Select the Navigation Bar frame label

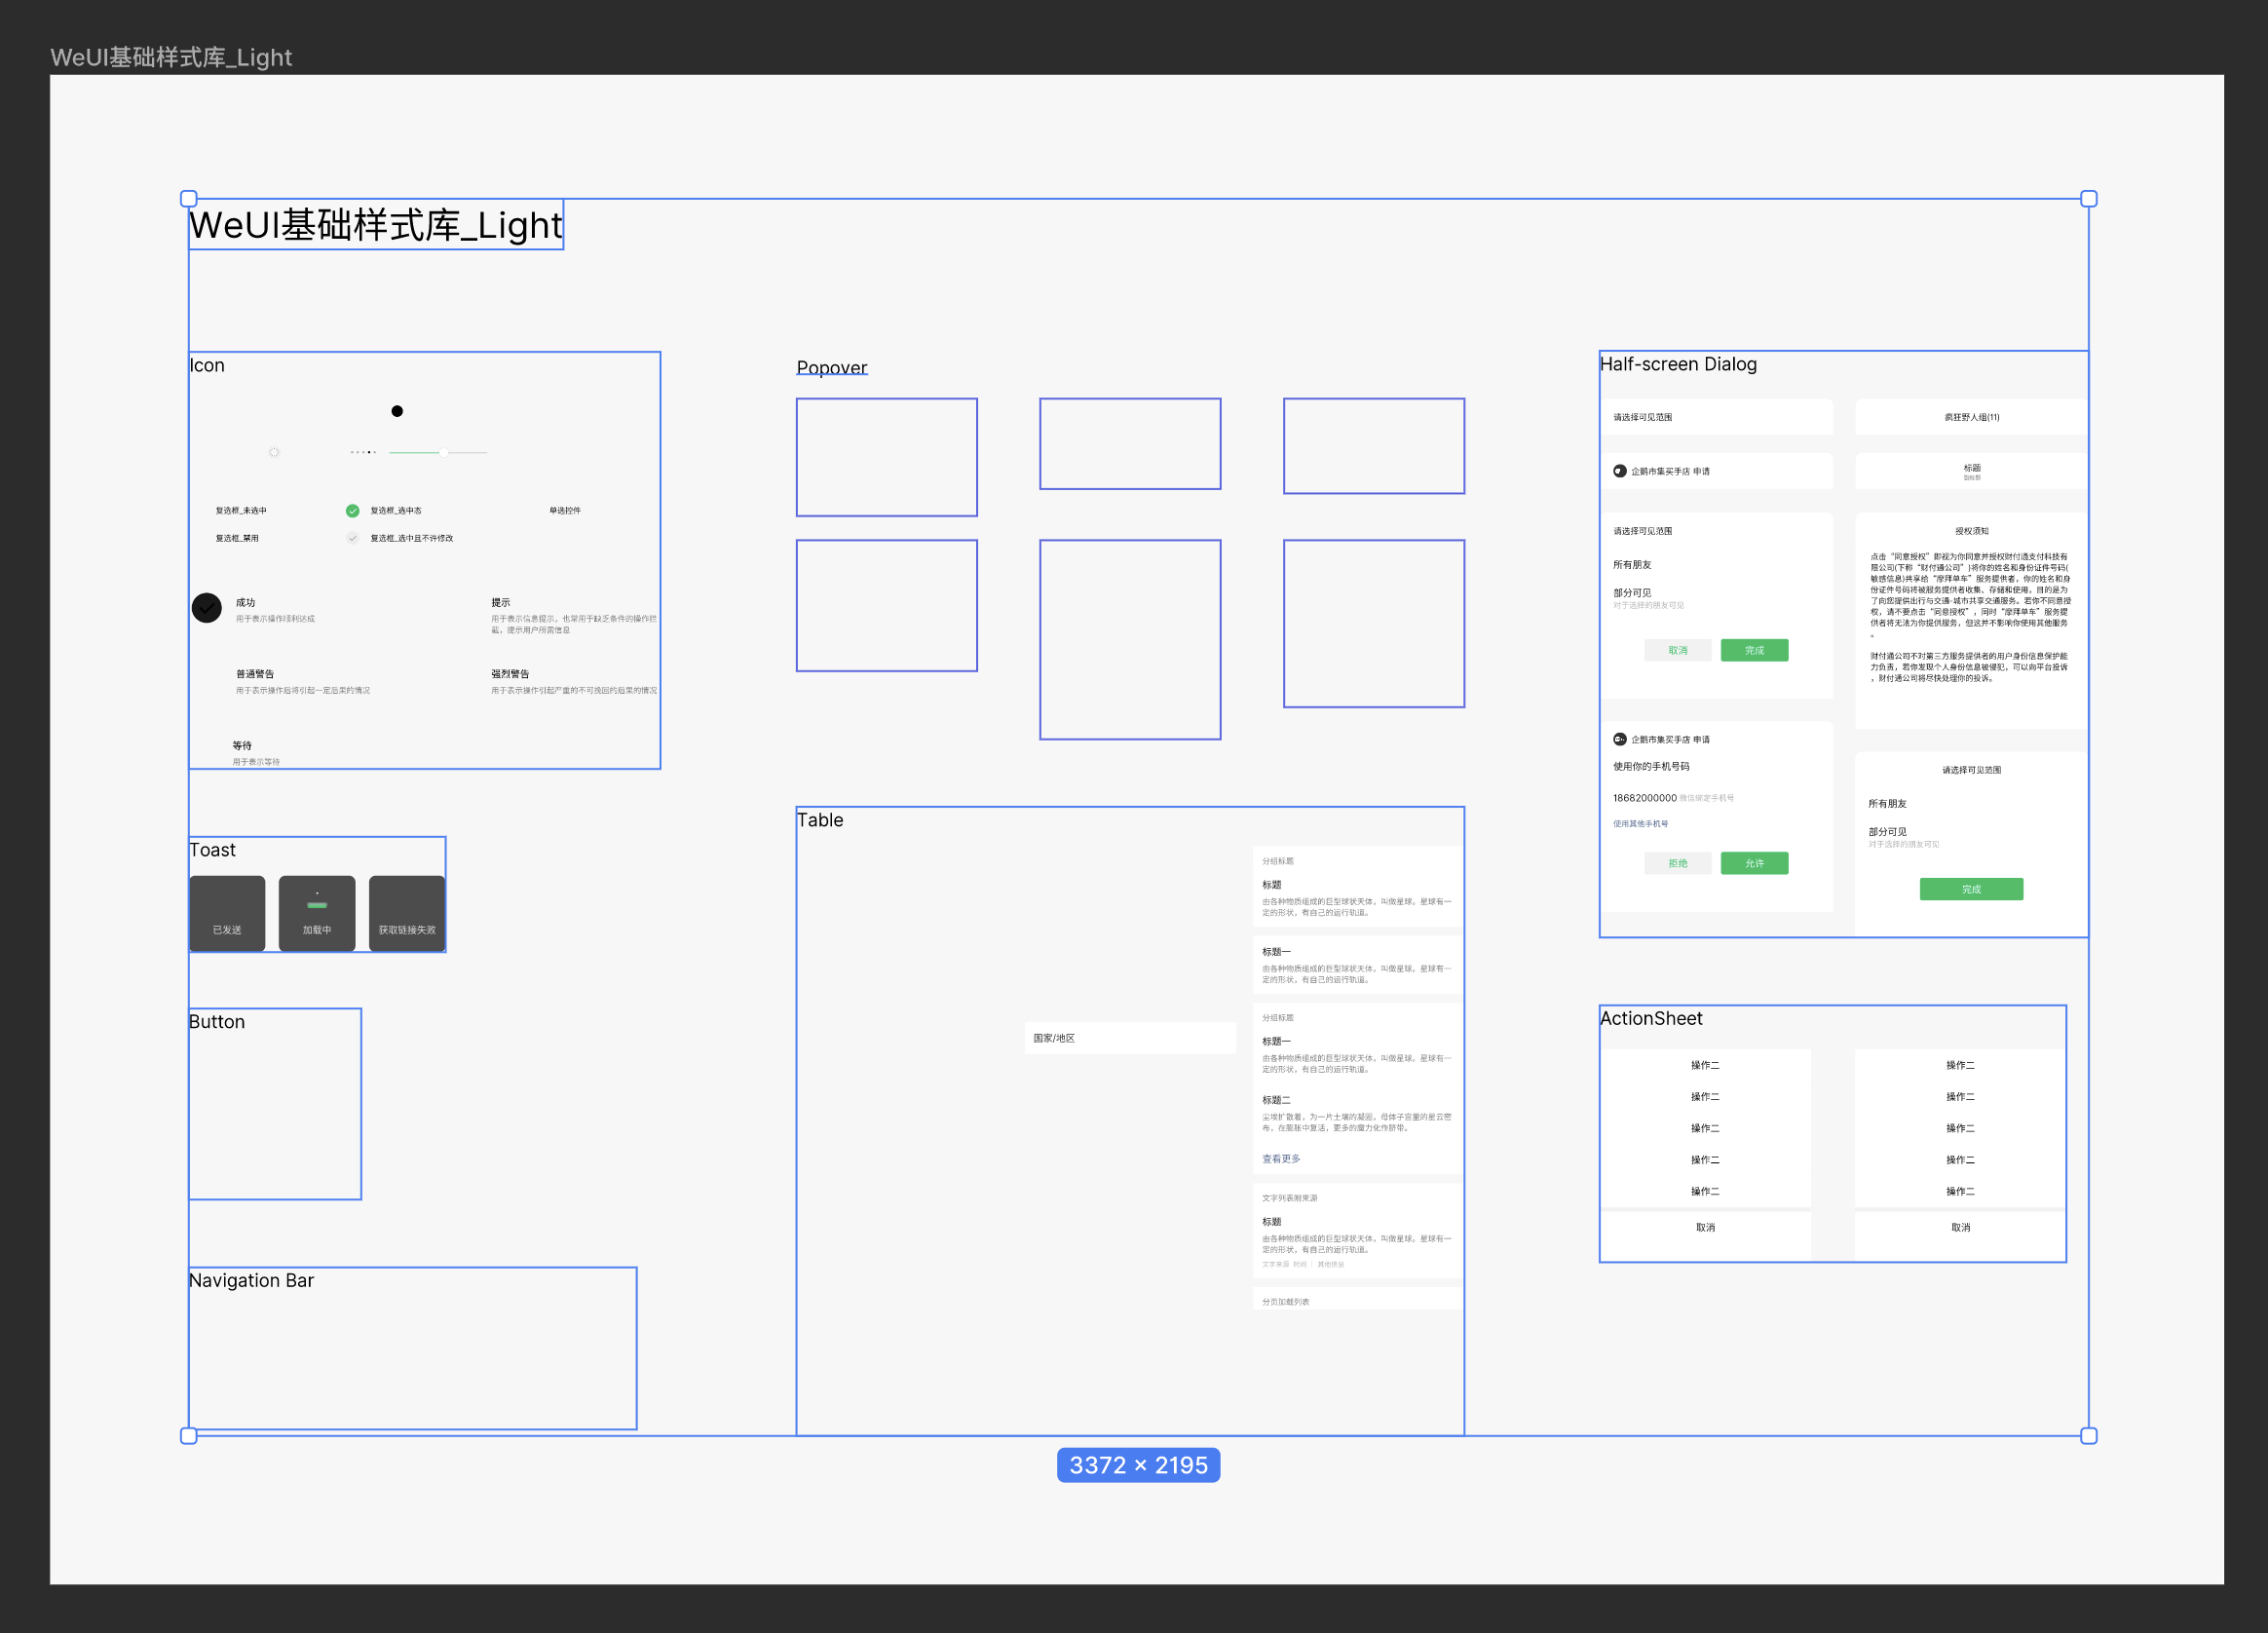pos(251,1280)
